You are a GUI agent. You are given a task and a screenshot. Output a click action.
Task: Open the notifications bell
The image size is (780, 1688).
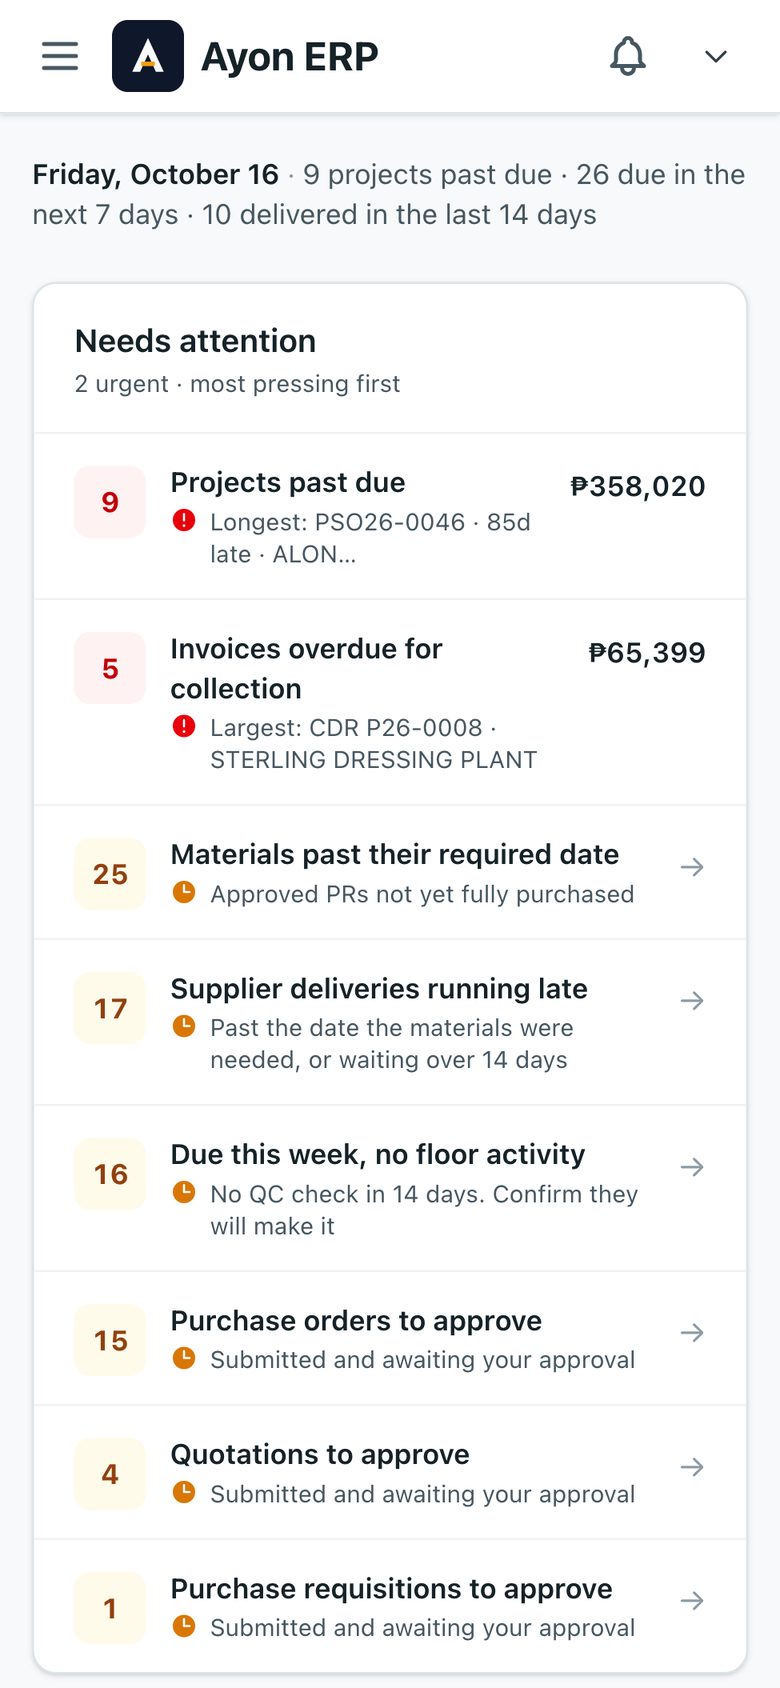coord(628,56)
